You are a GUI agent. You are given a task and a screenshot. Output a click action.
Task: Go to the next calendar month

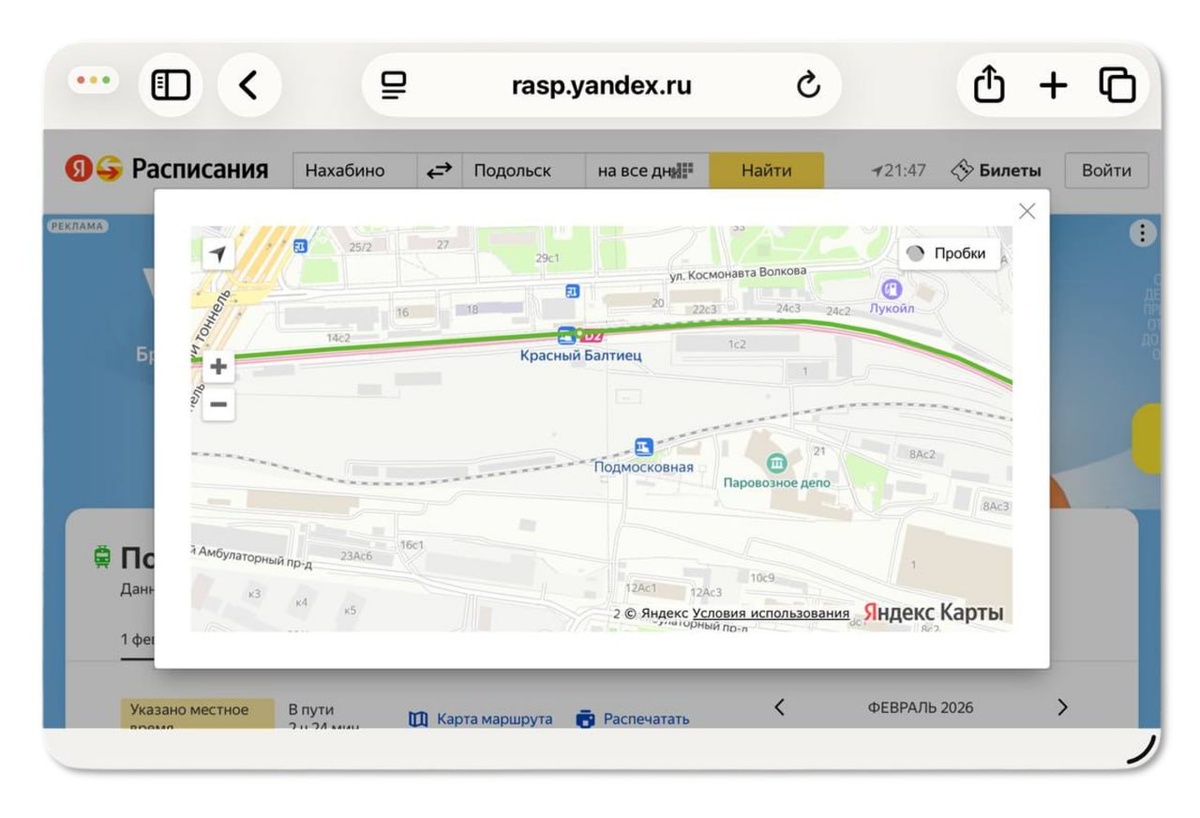(x=1062, y=708)
